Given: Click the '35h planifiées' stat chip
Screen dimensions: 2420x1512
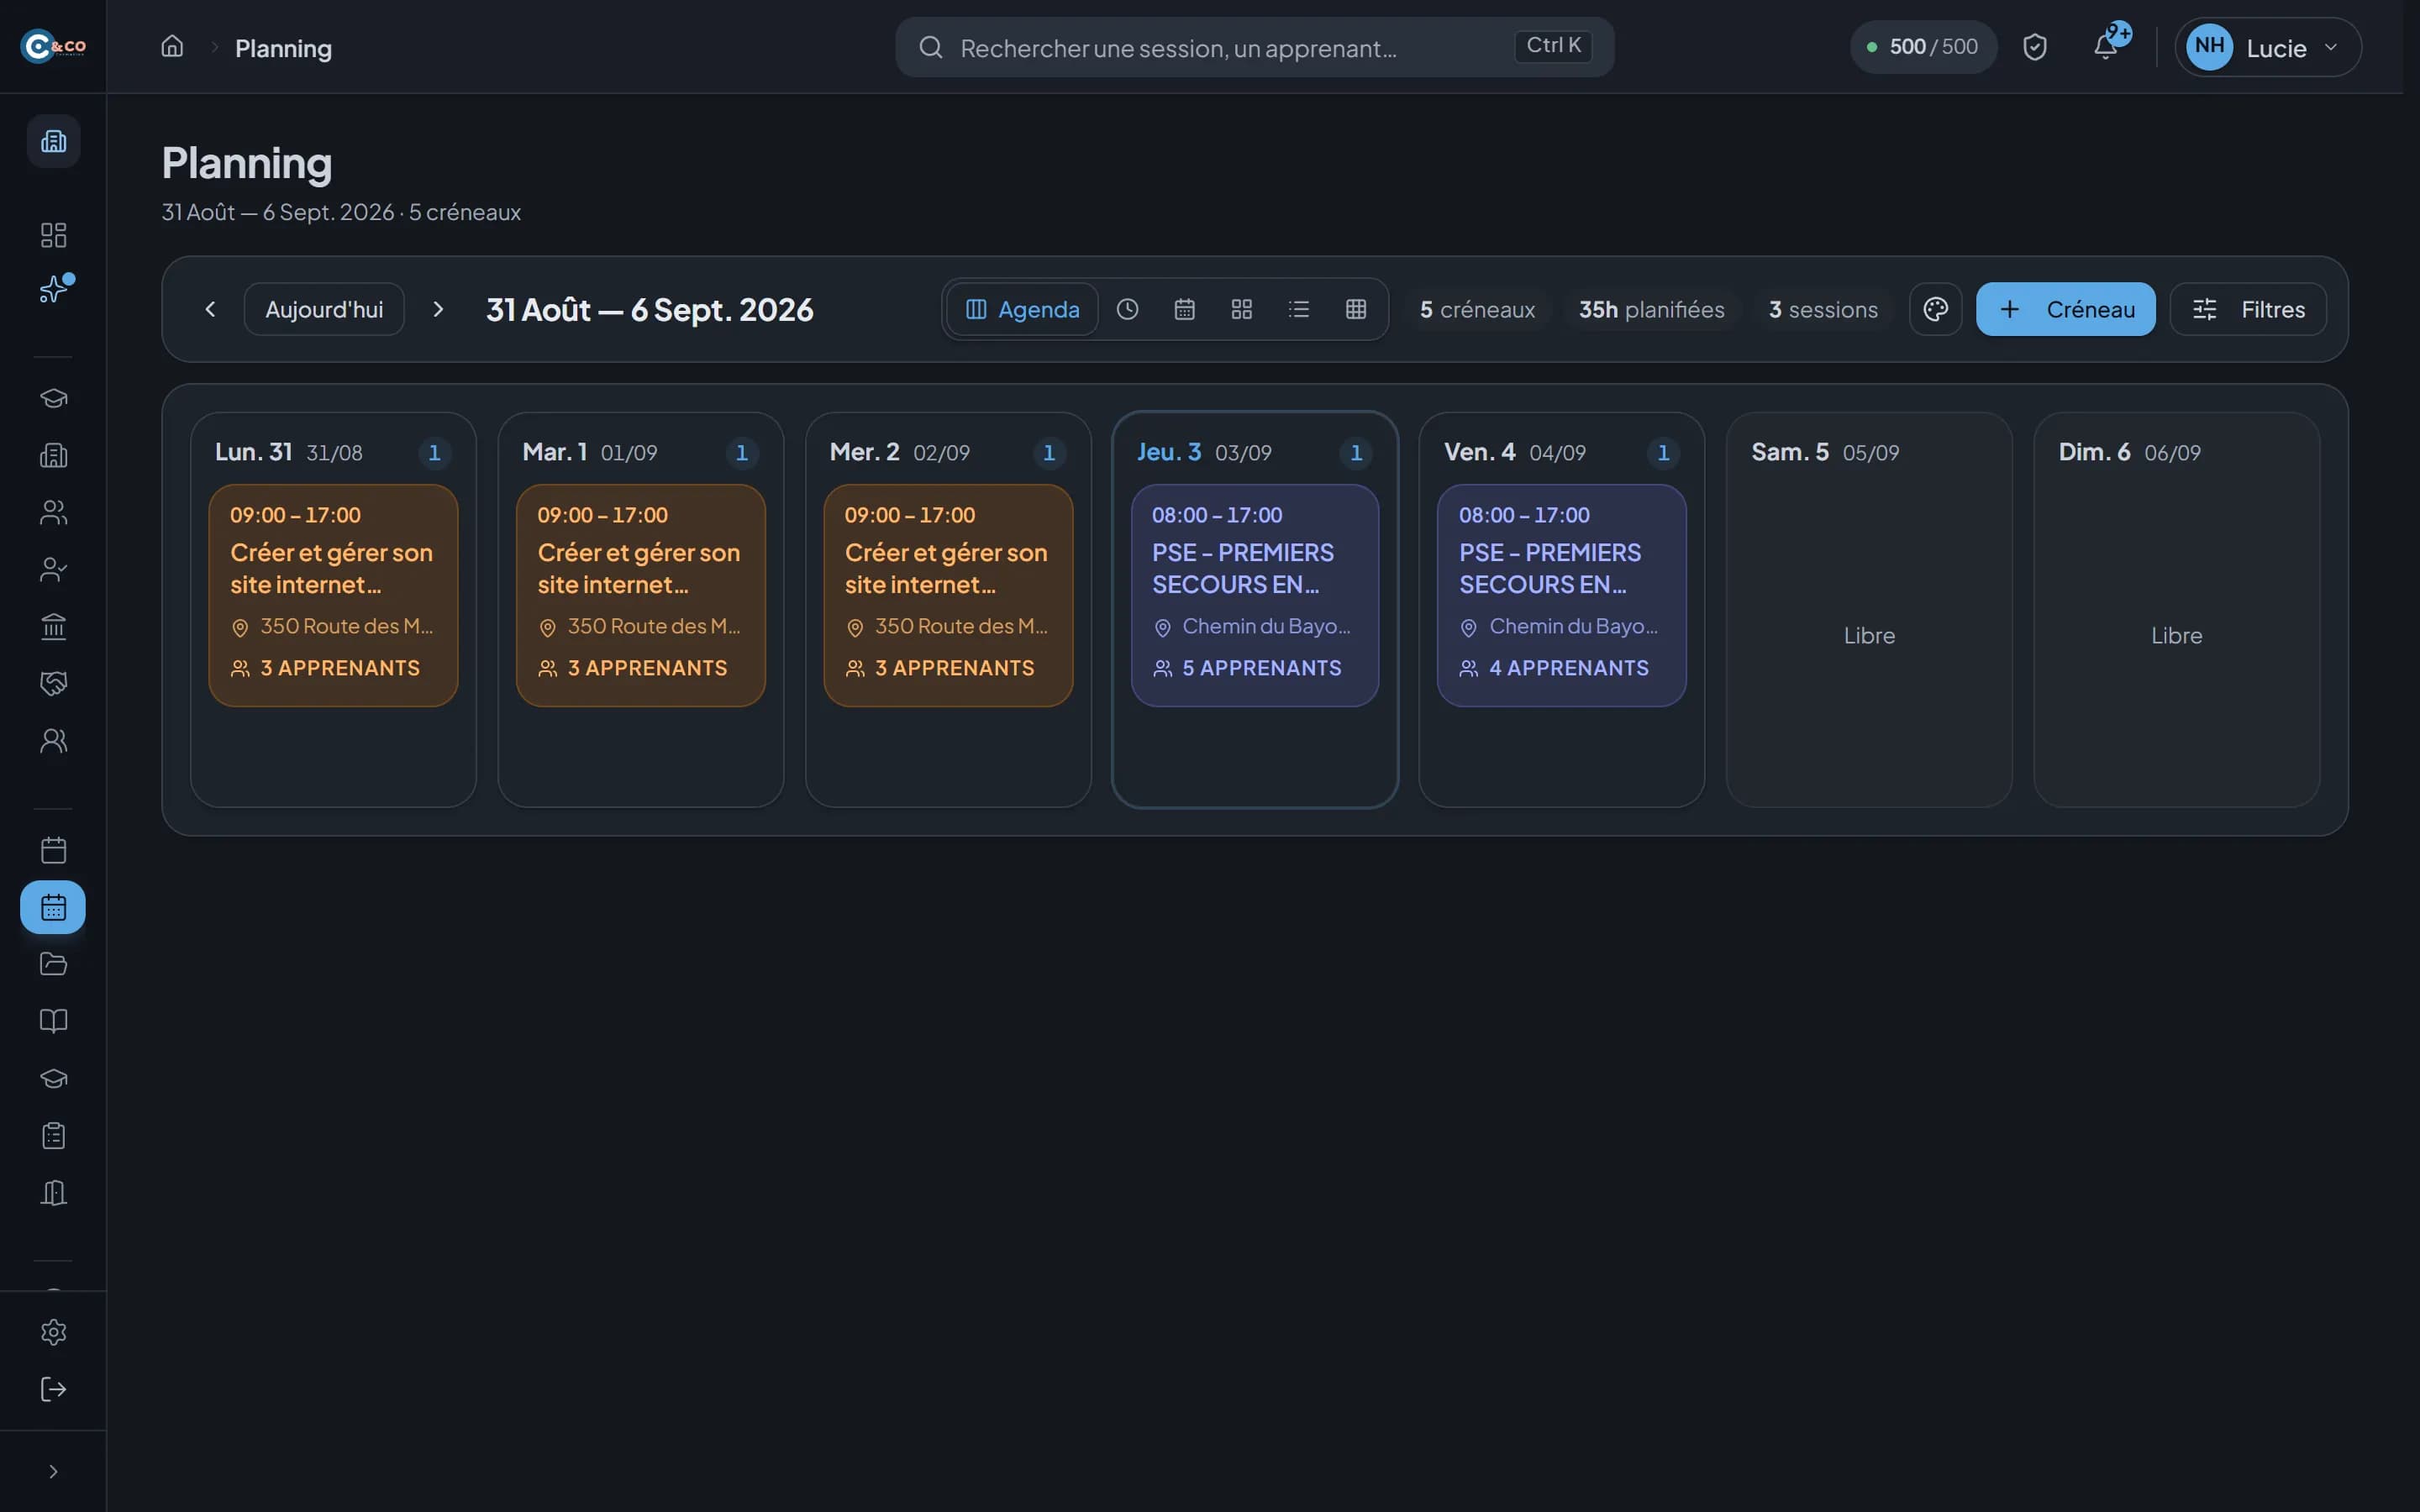Looking at the screenshot, I should pos(1651,309).
